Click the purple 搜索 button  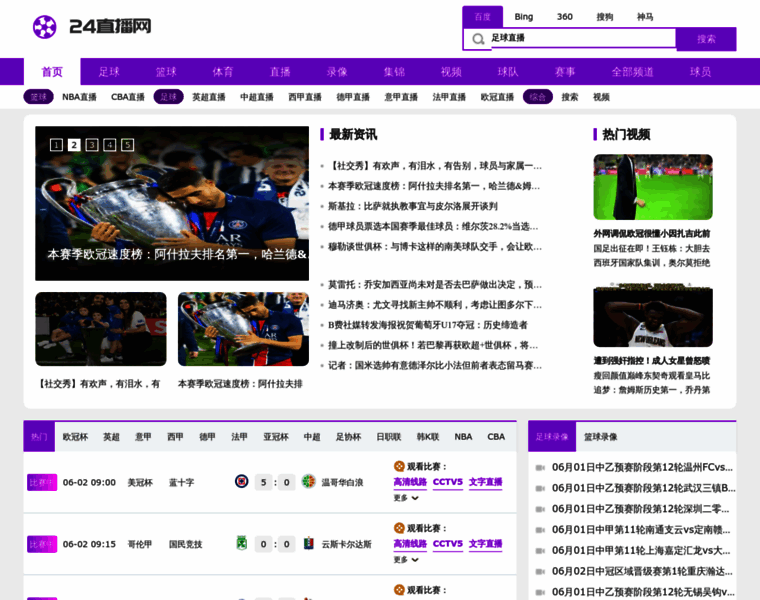pos(706,39)
